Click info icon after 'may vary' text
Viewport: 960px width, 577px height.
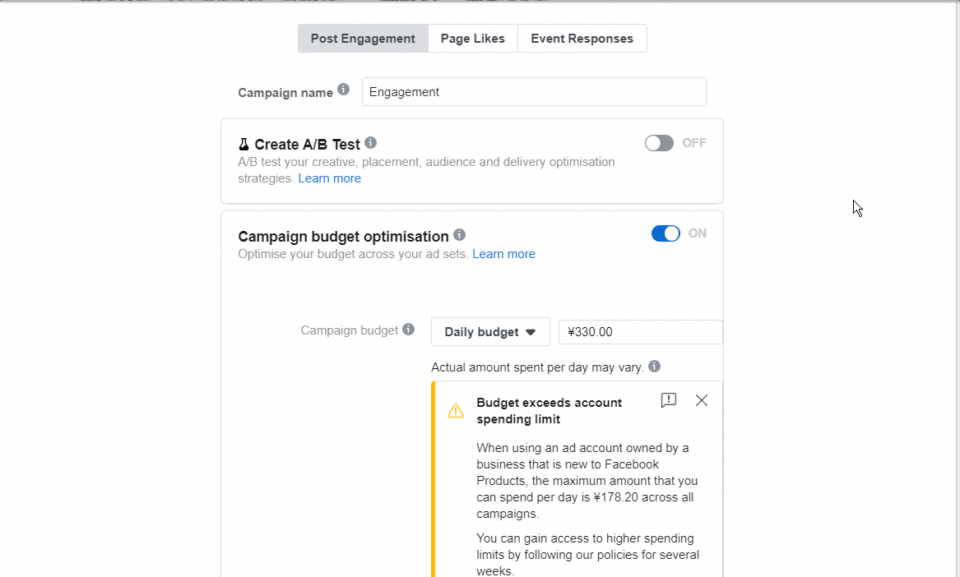click(654, 366)
